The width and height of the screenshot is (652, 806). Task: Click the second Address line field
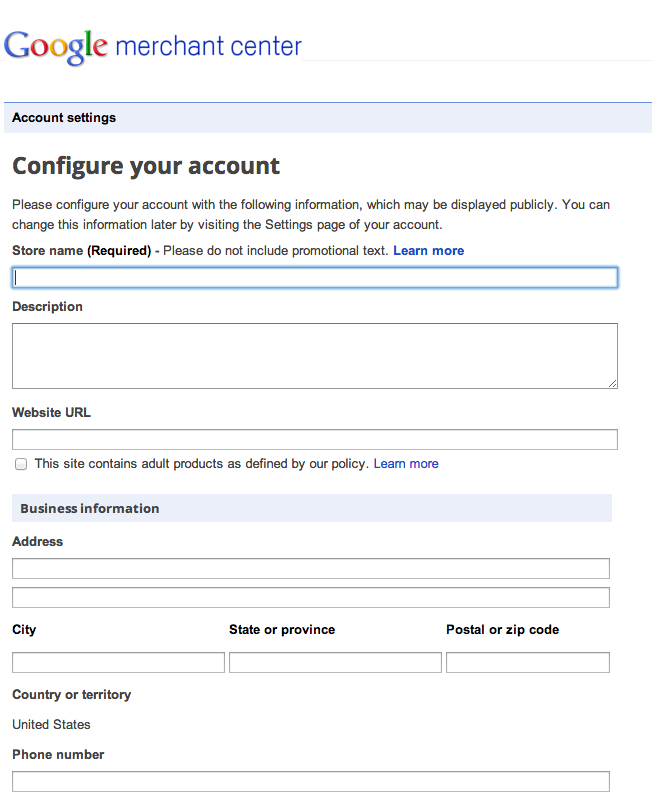pos(310,598)
